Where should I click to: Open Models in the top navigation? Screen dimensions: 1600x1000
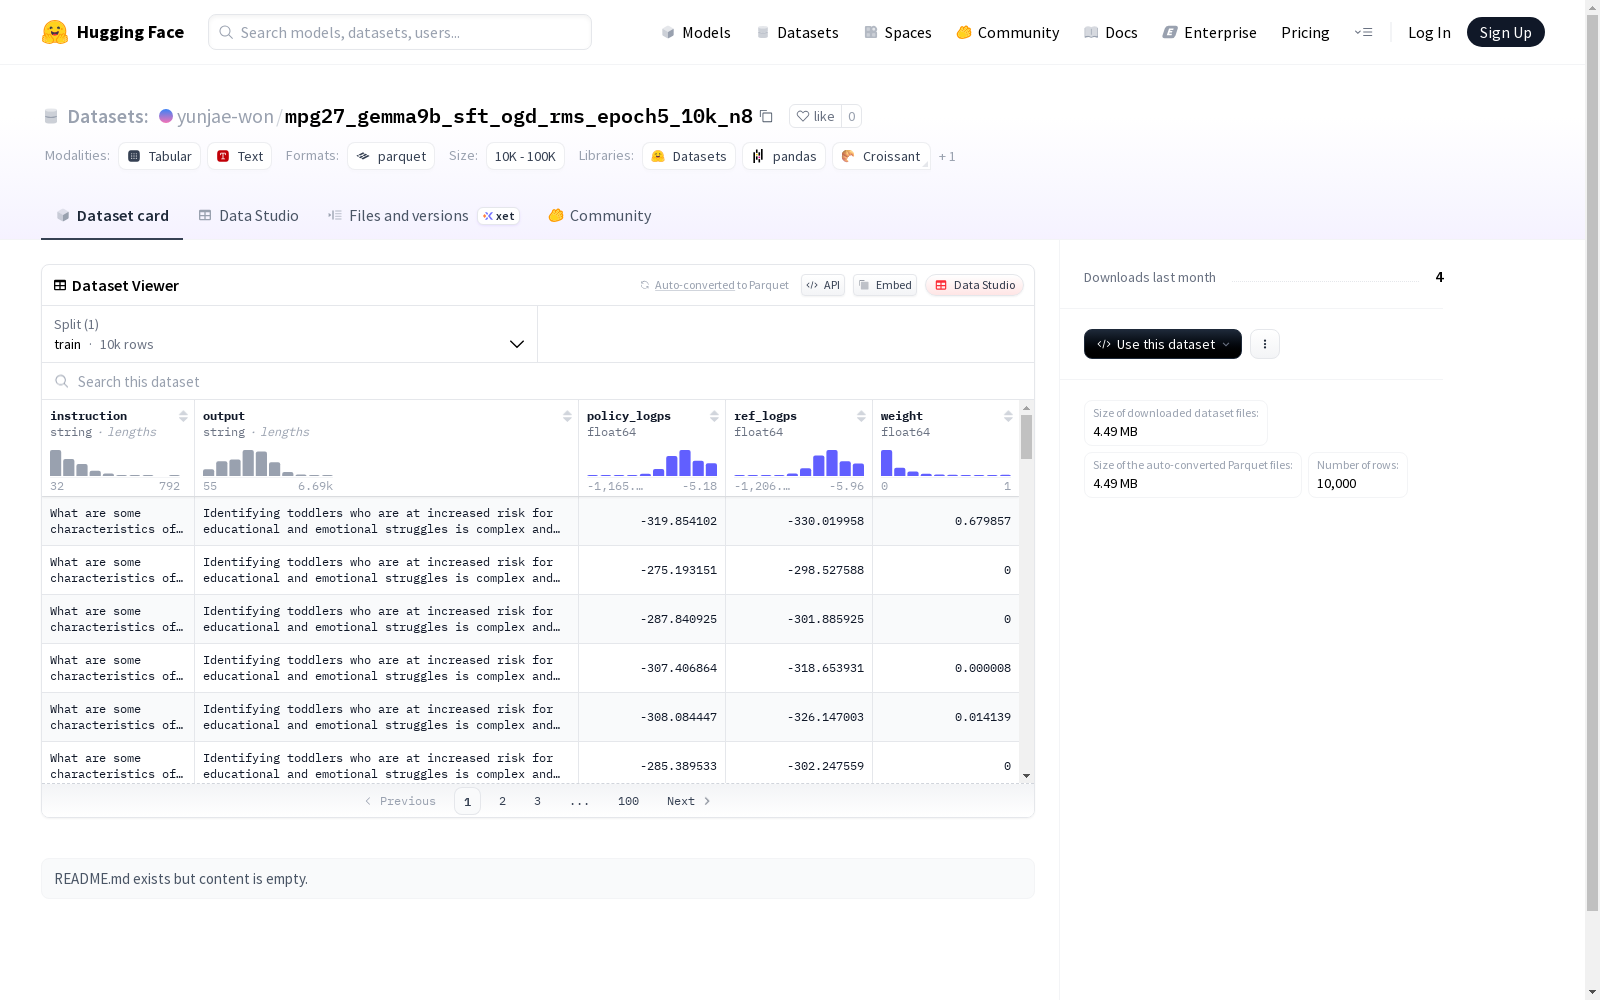point(696,32)
